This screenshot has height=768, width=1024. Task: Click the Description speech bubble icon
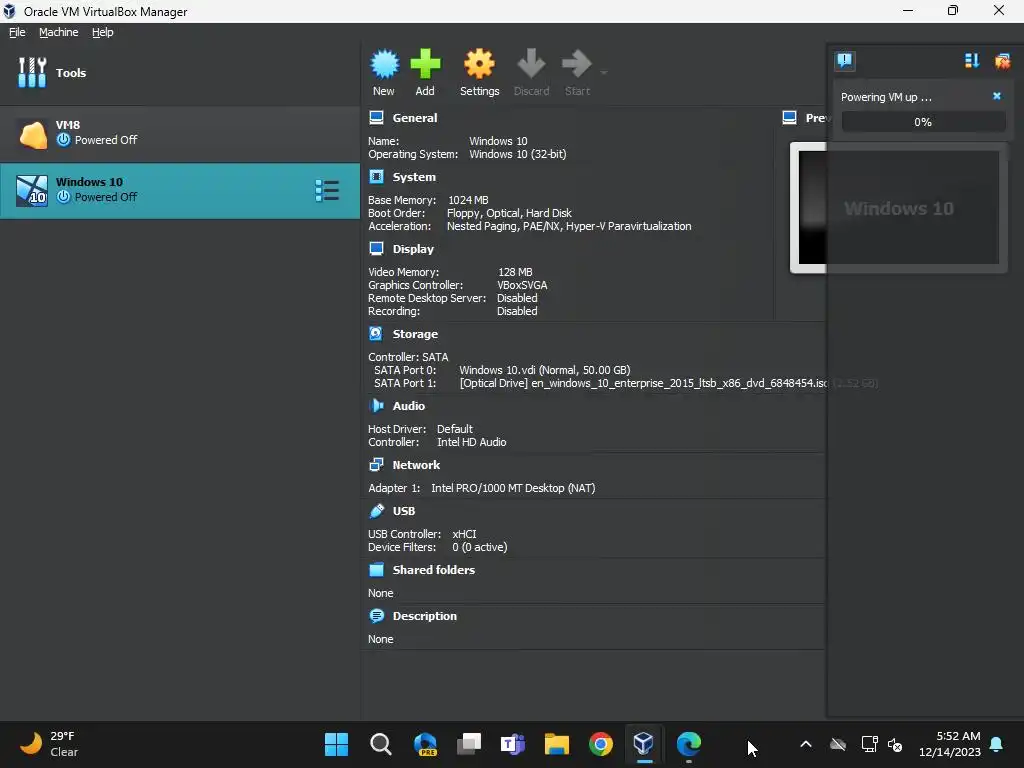(x=376, y=616)
